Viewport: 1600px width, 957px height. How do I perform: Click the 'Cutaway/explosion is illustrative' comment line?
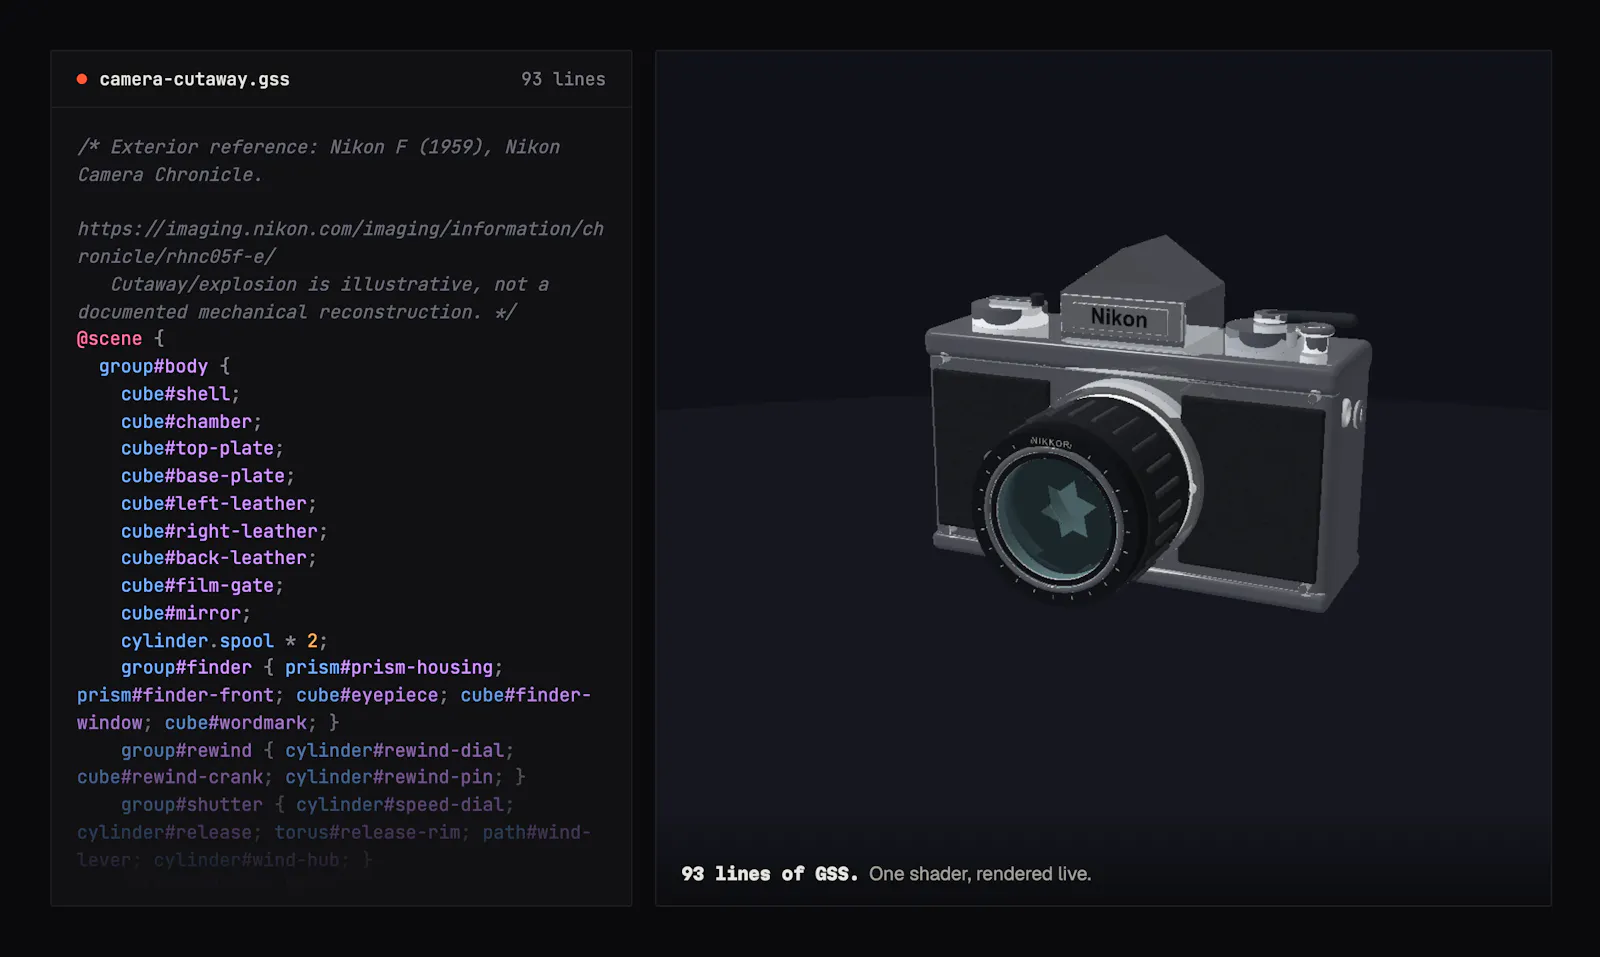coord(313,298)
